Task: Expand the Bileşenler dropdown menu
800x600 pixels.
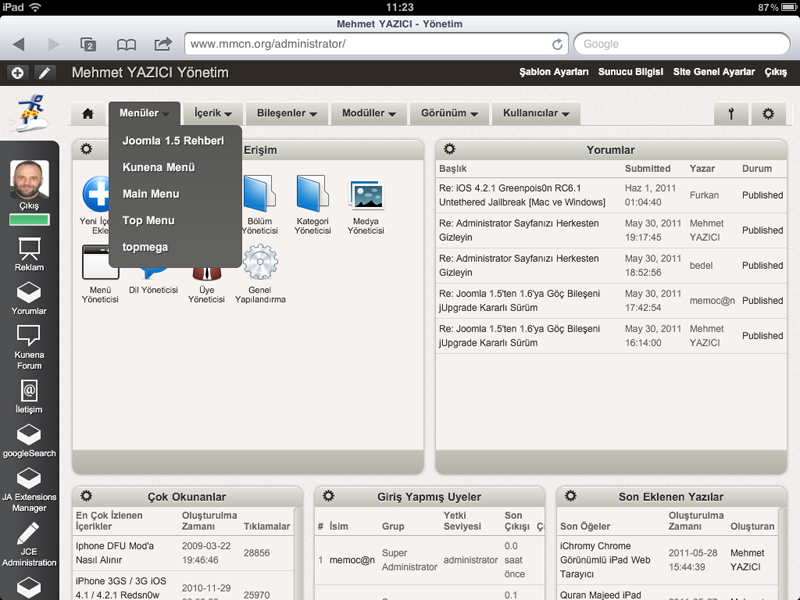Action: pos(287,113)
